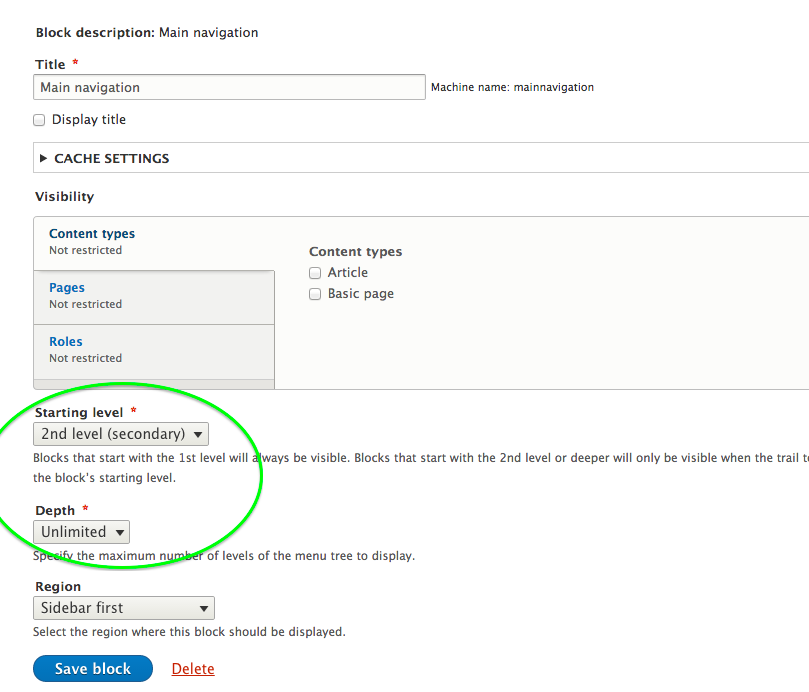Check the Article content type box

click(315, 273)
